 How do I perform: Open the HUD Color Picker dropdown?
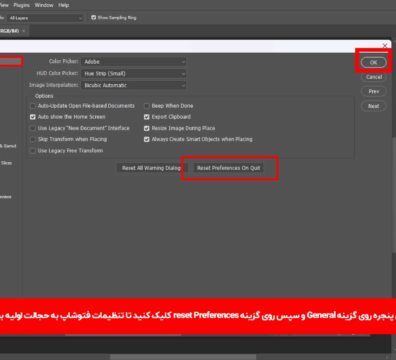(x=134, y=73)
